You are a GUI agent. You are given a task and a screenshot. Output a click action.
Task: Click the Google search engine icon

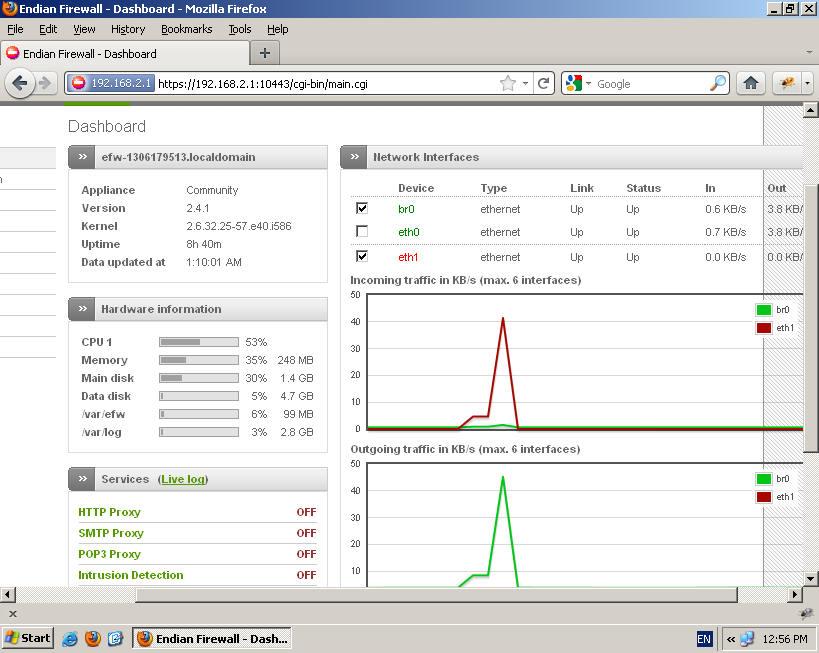tap(574, 83)
